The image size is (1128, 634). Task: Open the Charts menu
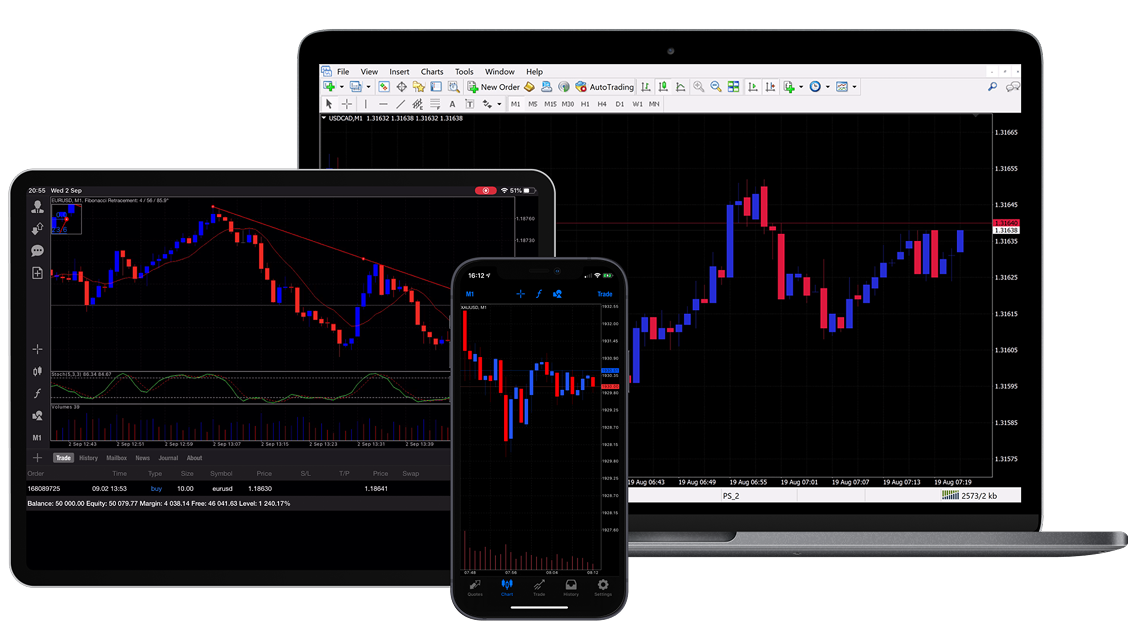432,72
